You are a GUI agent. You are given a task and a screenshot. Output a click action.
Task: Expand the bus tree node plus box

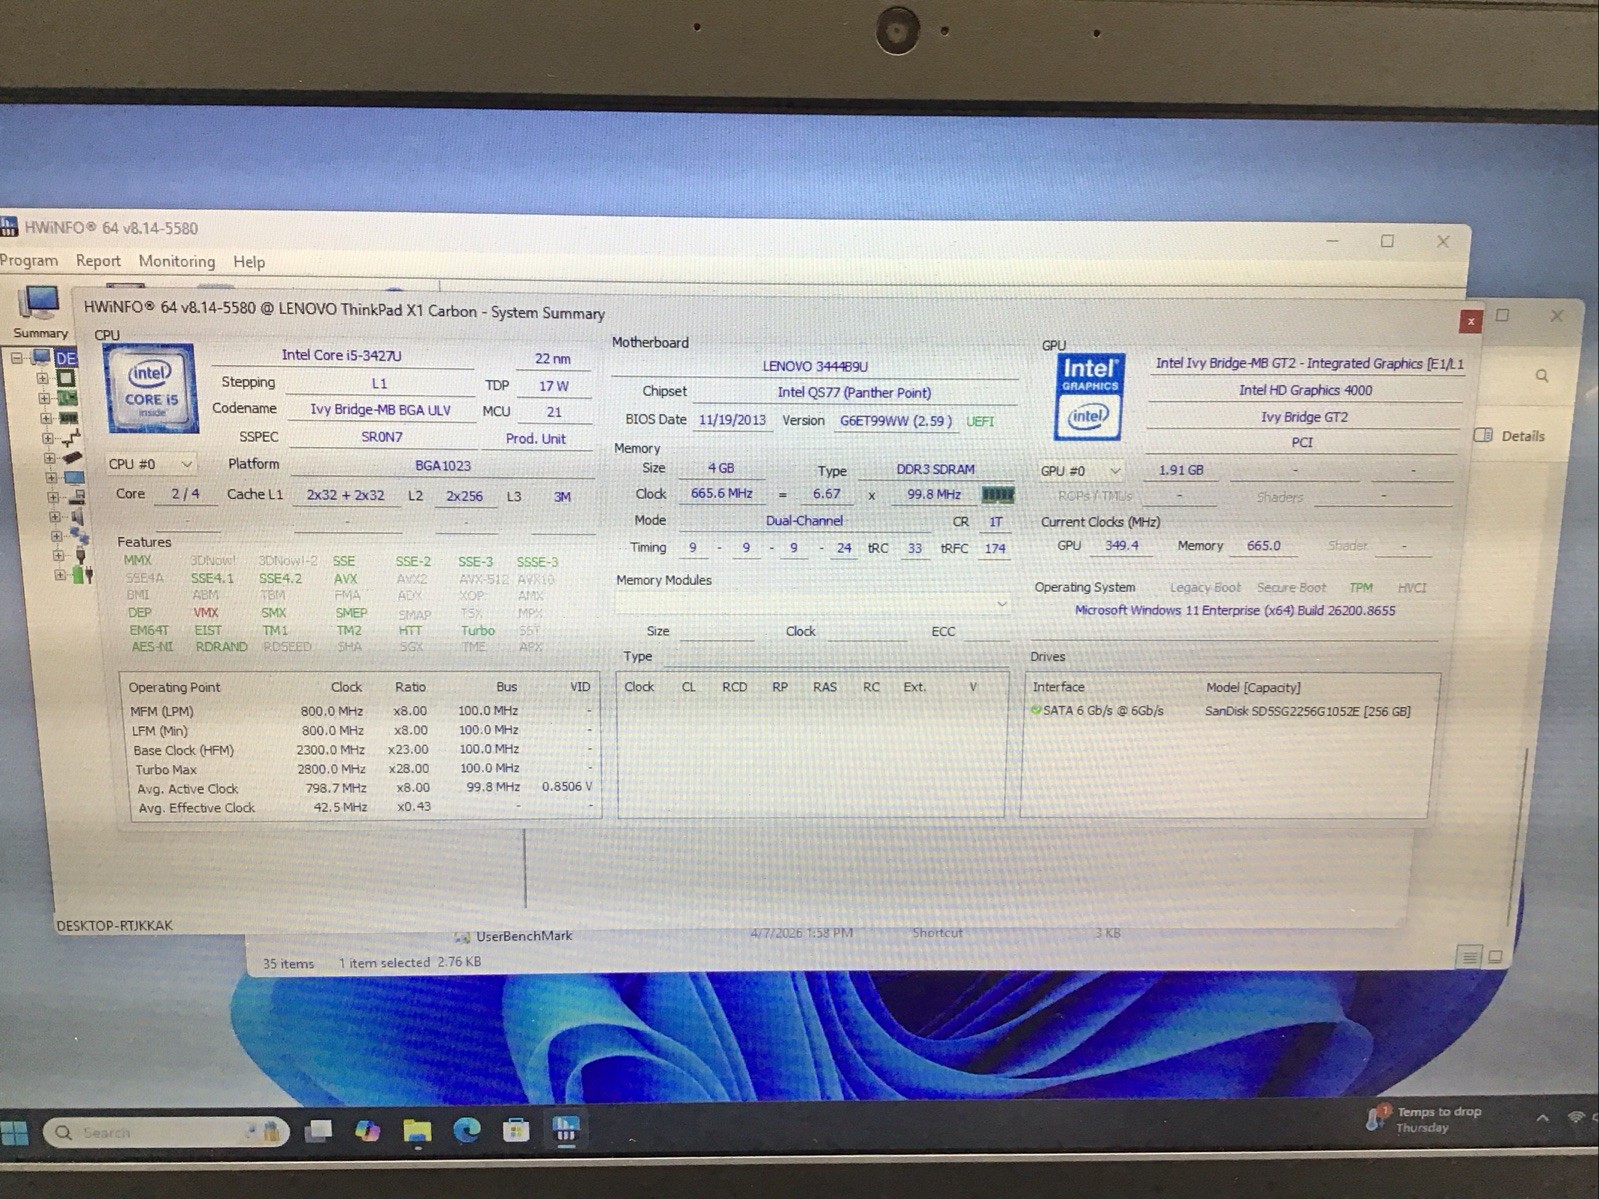tap(48, 438)
